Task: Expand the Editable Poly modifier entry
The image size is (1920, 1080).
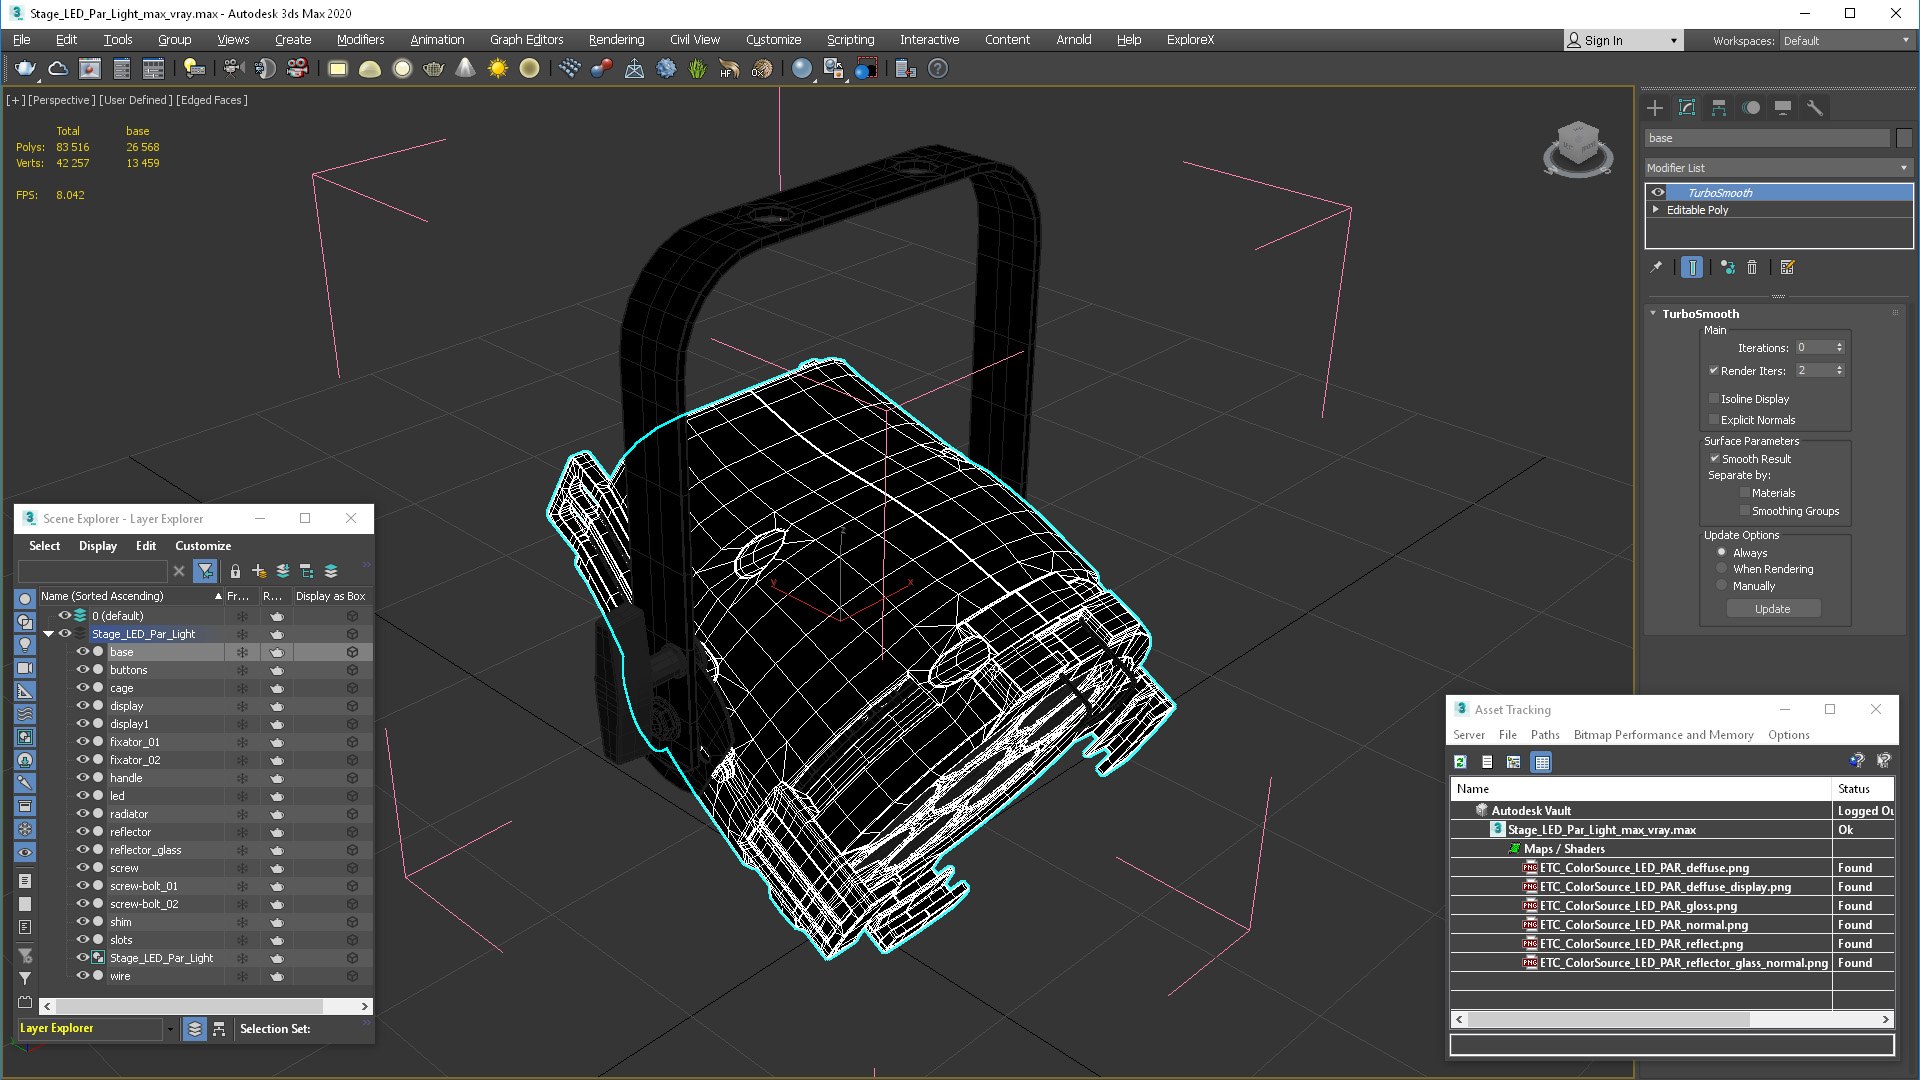Action: click(1656, 210)
